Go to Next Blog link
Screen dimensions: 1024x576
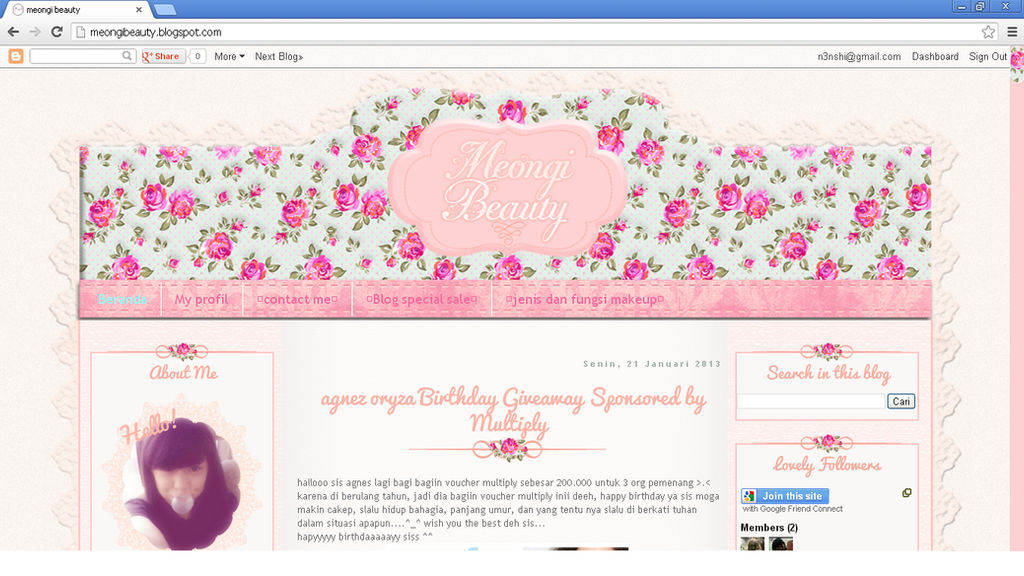[279, 57]
